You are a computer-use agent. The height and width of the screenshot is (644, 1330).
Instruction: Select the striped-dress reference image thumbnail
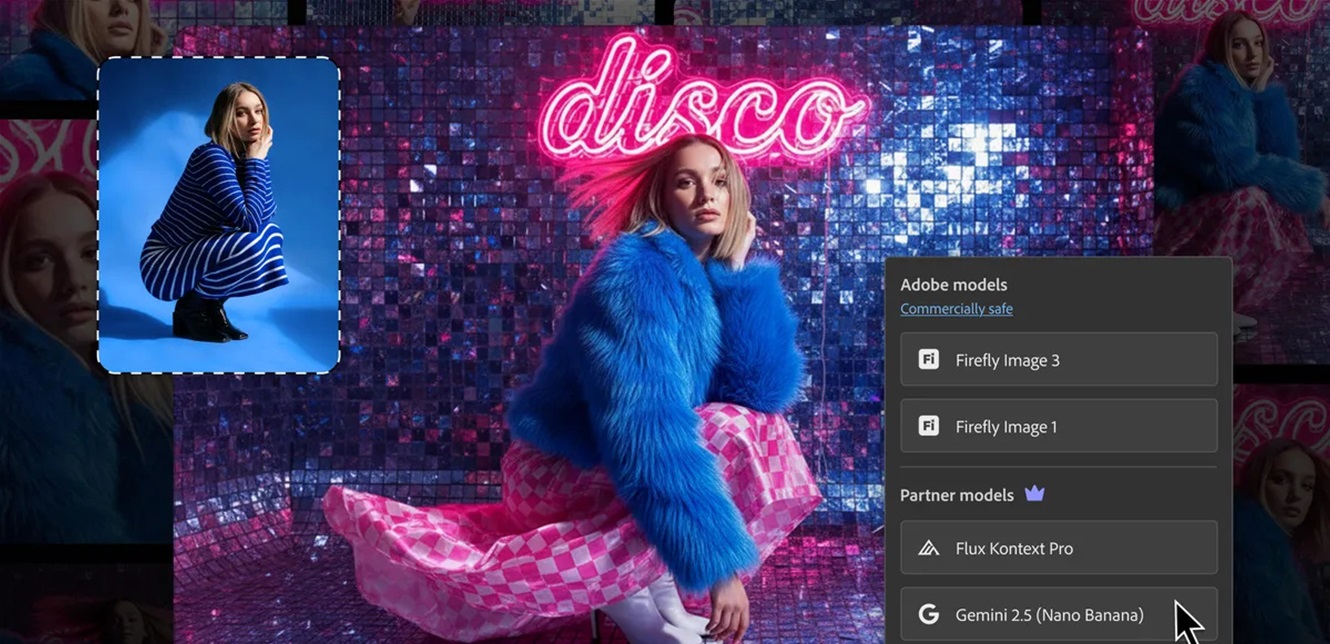(218, 215)
